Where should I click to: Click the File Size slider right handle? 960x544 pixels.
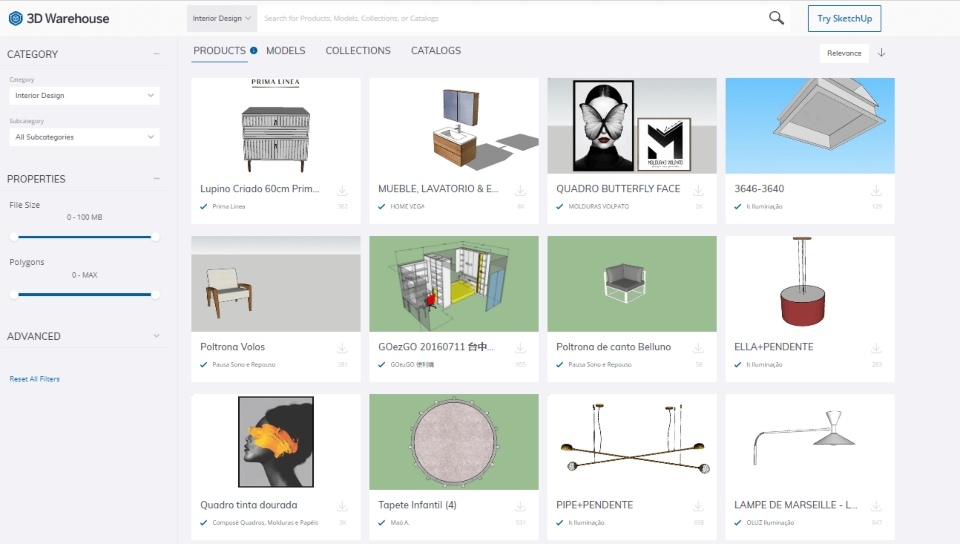(x=156, y=237)
